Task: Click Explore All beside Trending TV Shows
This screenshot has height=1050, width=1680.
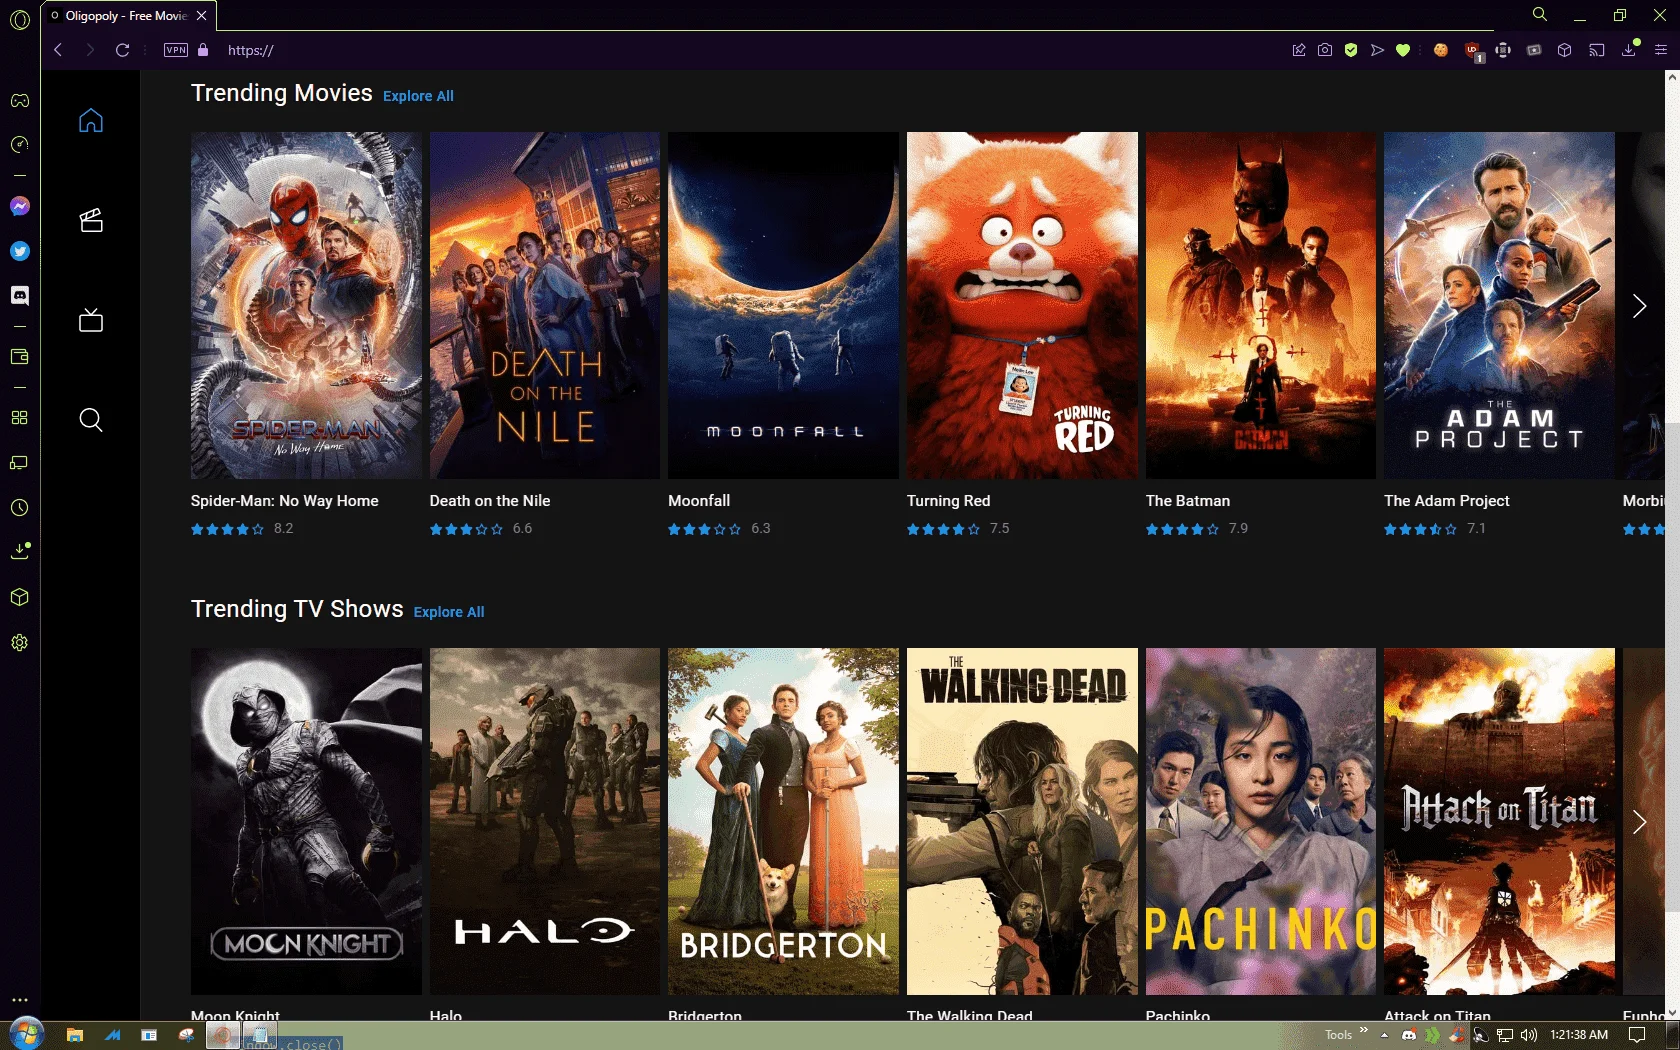Action: tap(449, 612)
